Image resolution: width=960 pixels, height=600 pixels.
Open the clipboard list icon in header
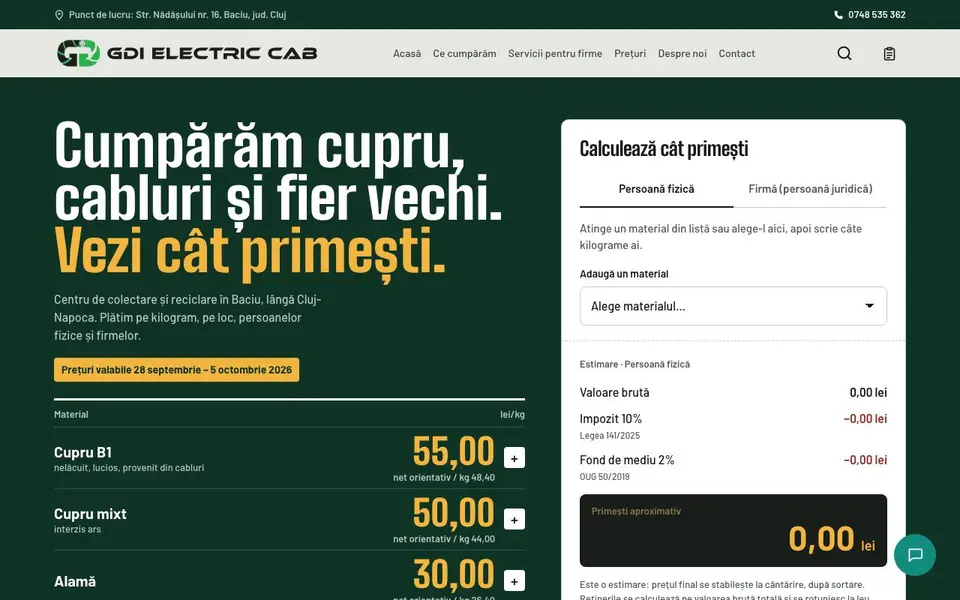tap(889, 54)
